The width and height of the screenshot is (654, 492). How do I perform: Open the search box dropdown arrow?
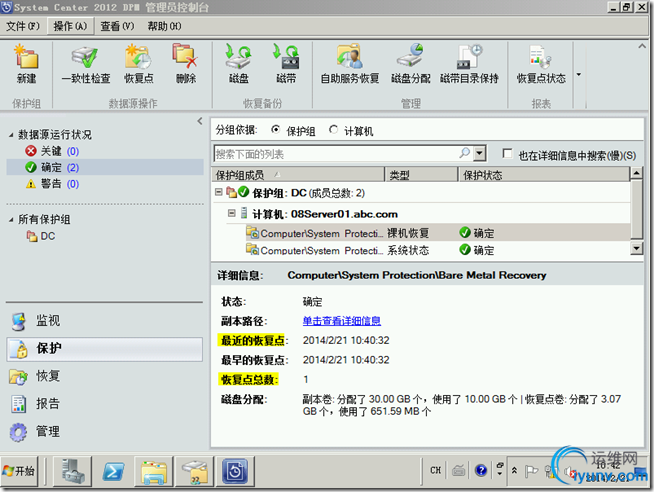(480, 153)
